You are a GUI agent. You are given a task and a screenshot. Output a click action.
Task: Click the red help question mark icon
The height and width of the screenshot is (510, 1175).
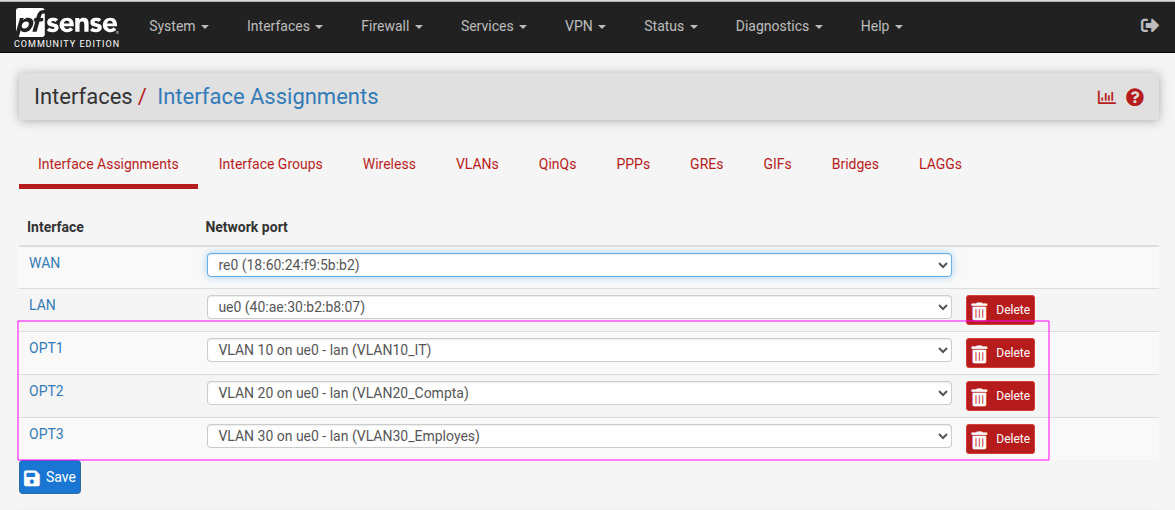tap(1134, 97)
